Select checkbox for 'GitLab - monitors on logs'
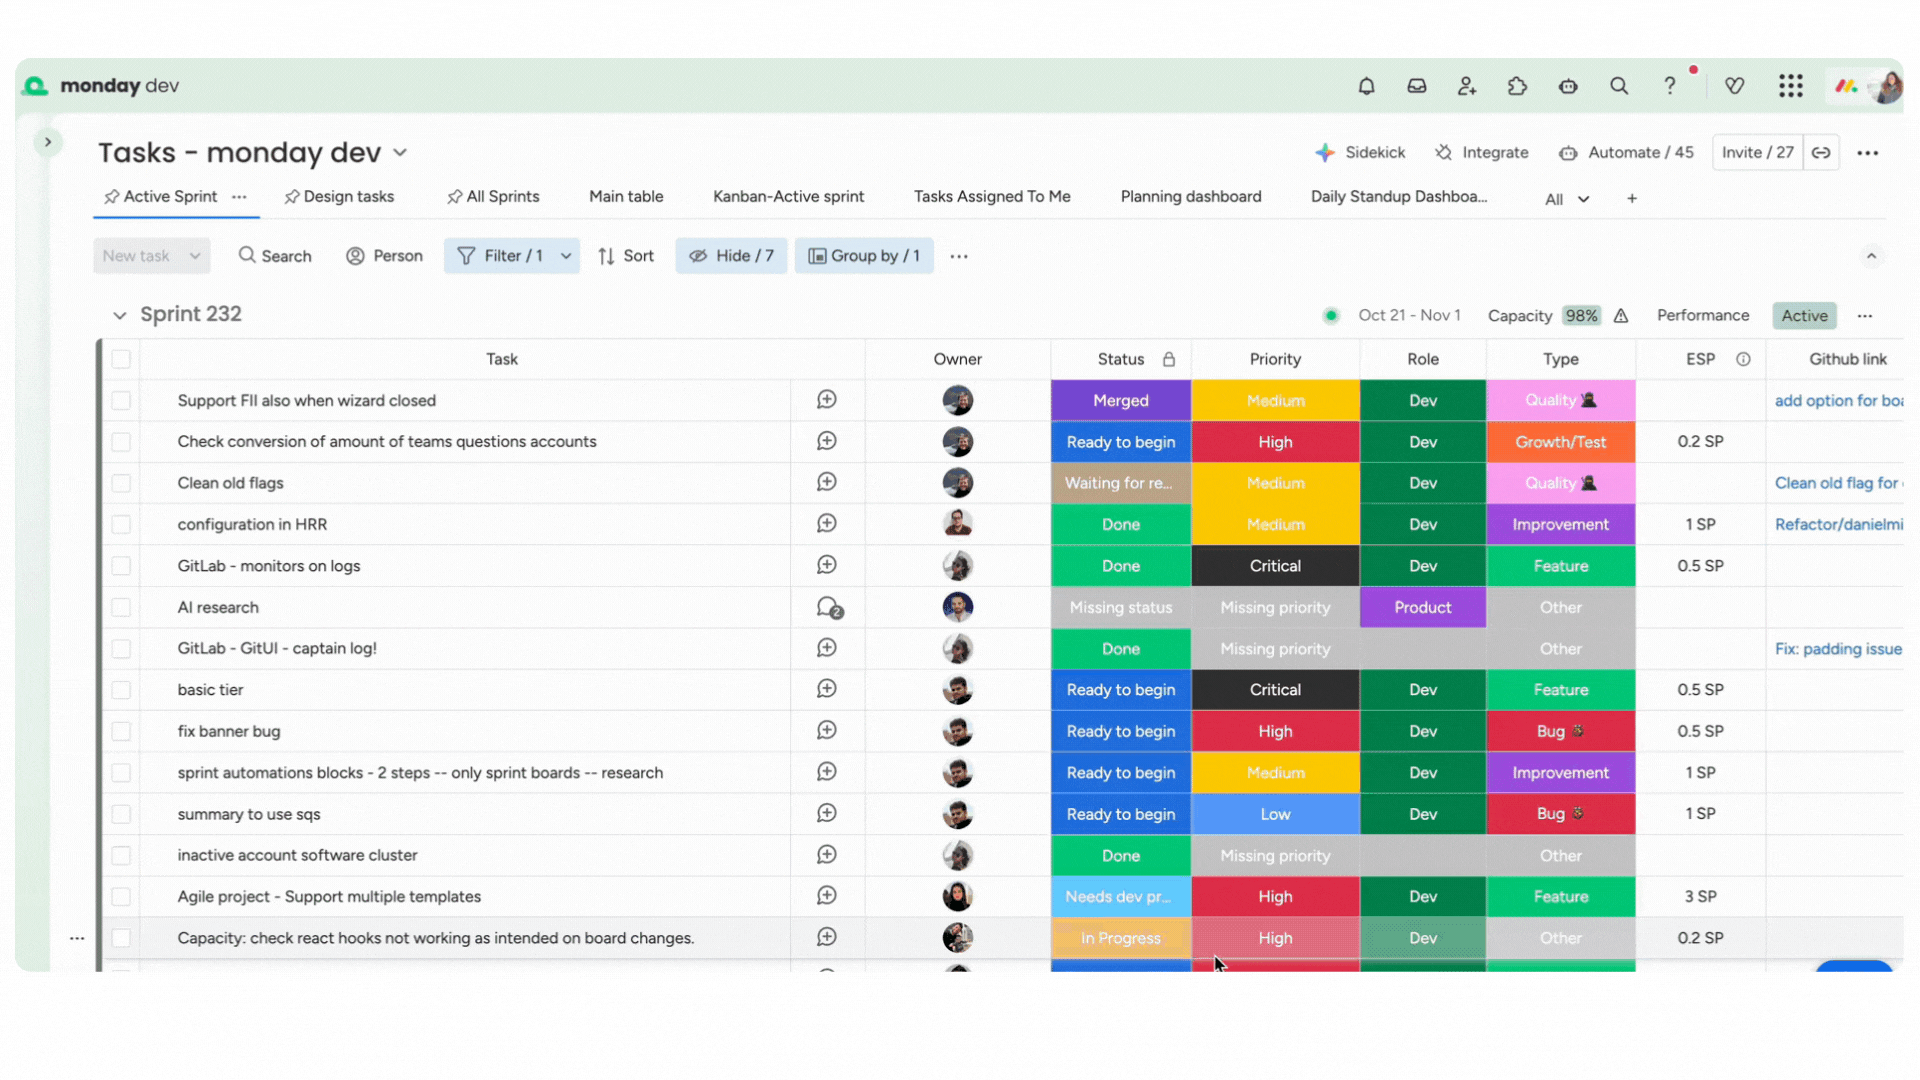1920x1080 pixels. point(121,566)
